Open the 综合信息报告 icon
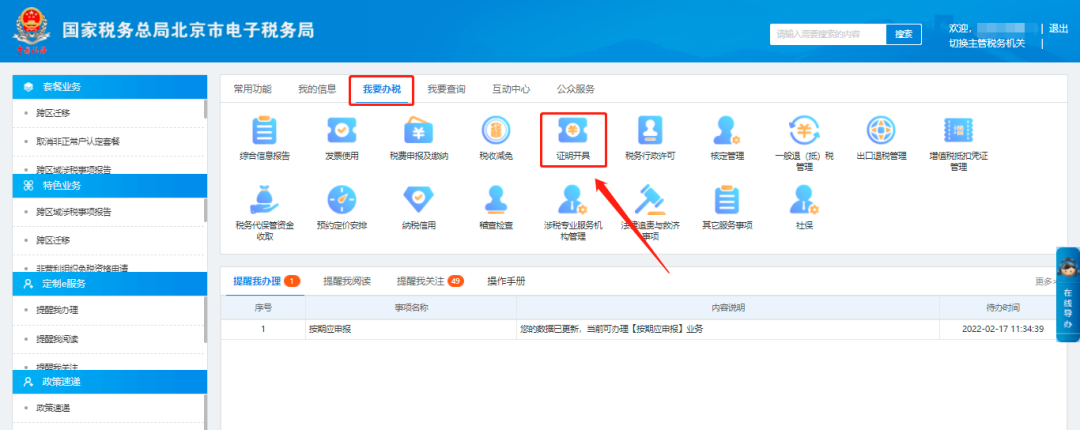 tap(264, 130)
